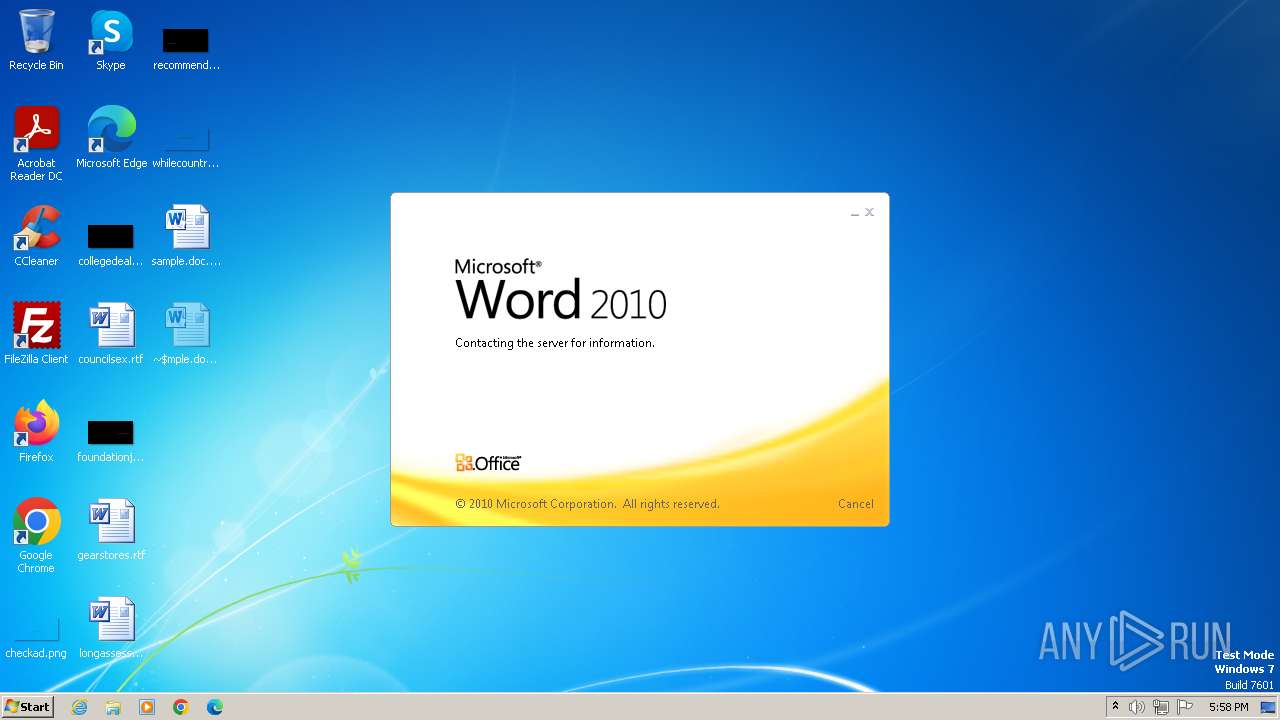The height and width of the screenshot is (720, 1280).
Task: Select the collegedeal... file on desktop
Action: [x=111, y=244]
